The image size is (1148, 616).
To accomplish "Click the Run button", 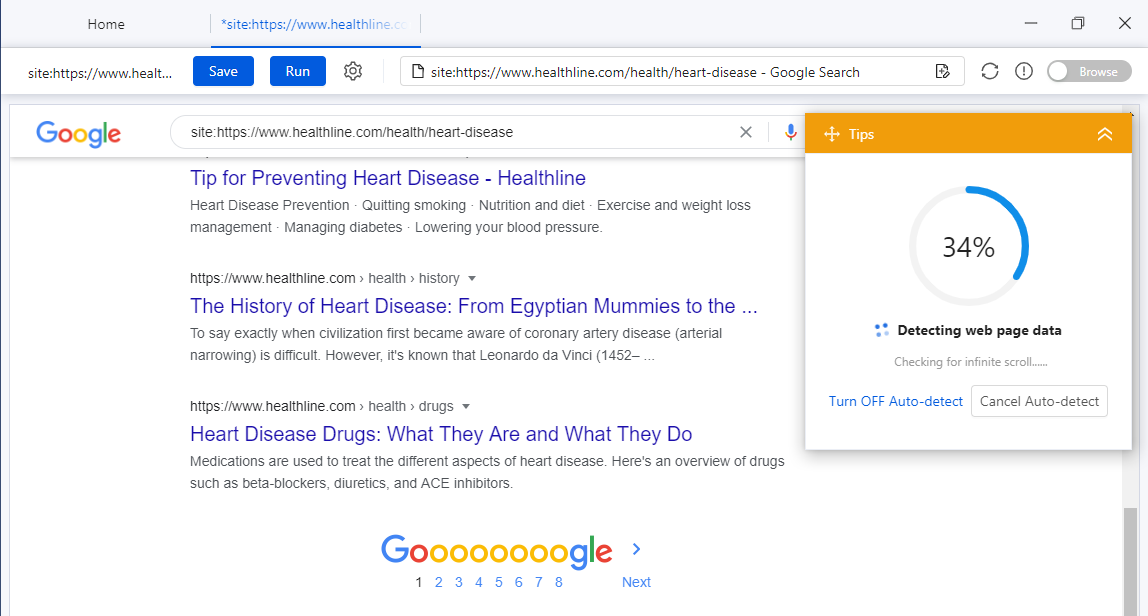I will (297, 71).
